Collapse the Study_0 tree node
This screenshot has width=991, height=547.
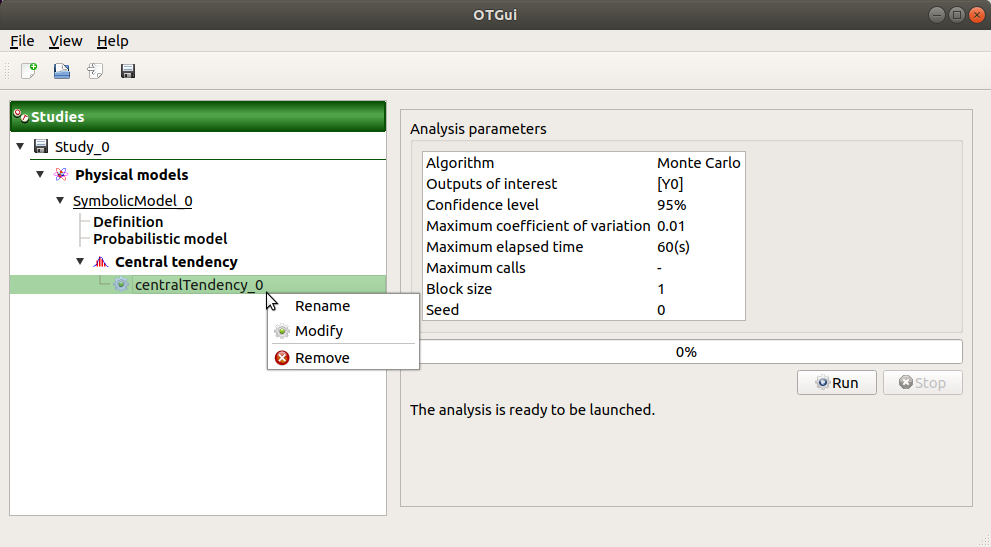coord(21,147)
